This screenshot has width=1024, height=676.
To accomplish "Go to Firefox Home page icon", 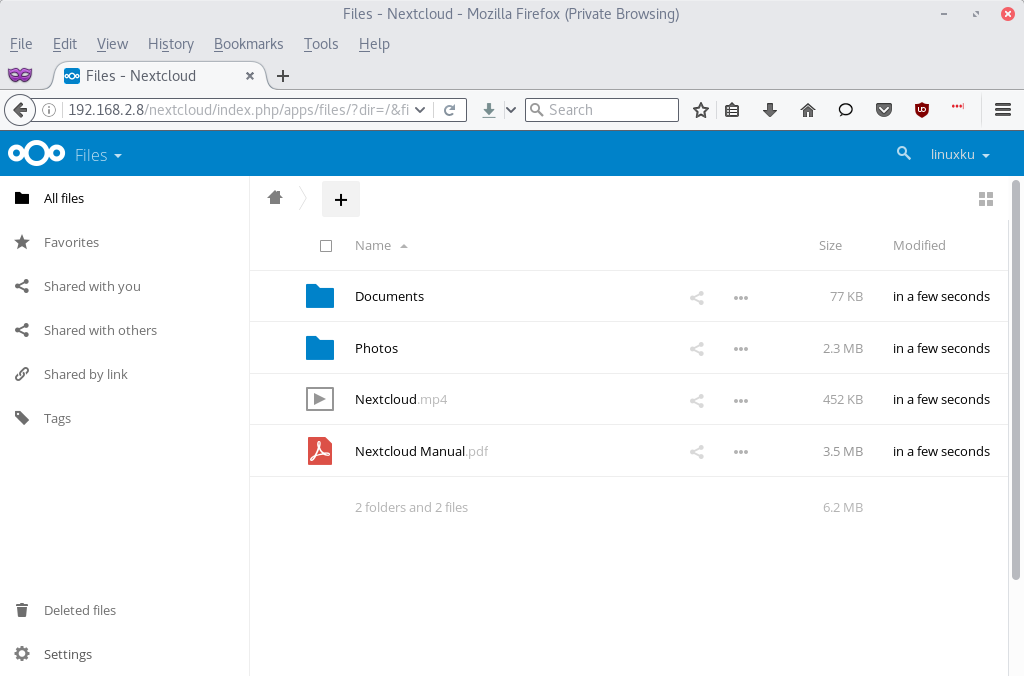I will (808, 110).
